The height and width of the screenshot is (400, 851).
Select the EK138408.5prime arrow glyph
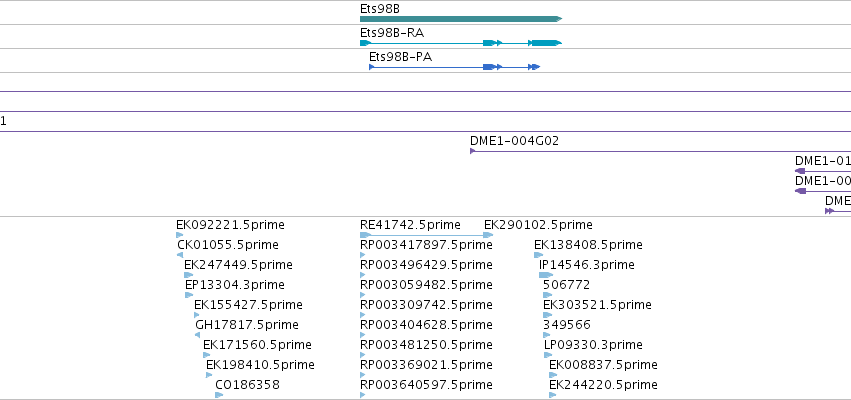point(538,255)
